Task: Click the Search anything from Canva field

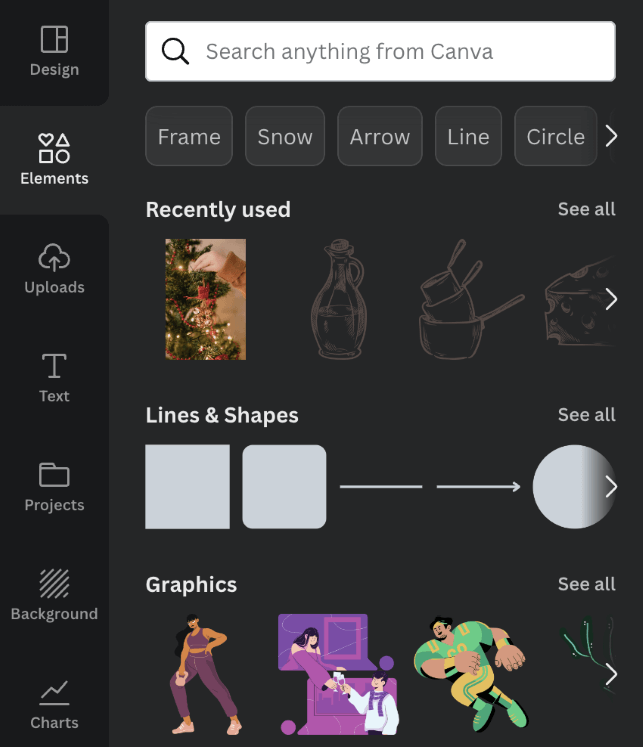Action: (x=380, y=51)
